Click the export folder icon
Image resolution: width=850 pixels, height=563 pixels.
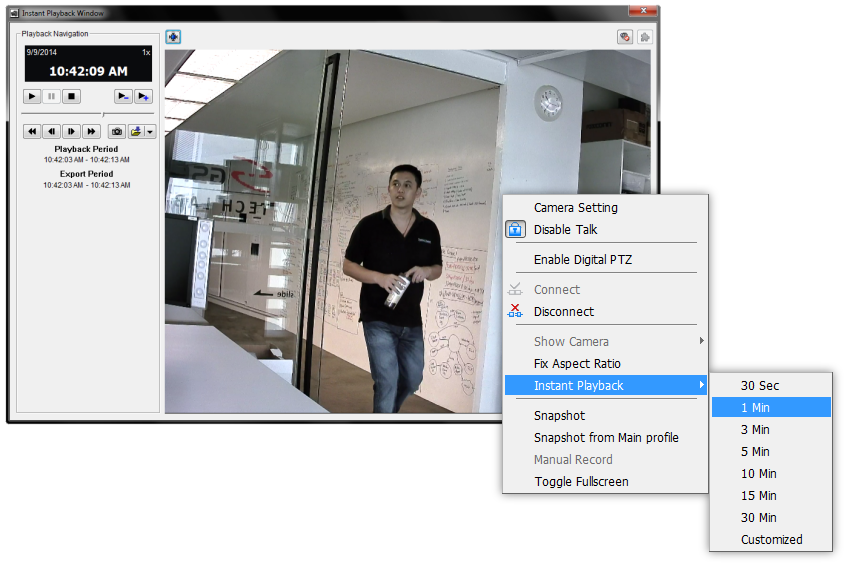pyautogui.click(x=136, y=131)
